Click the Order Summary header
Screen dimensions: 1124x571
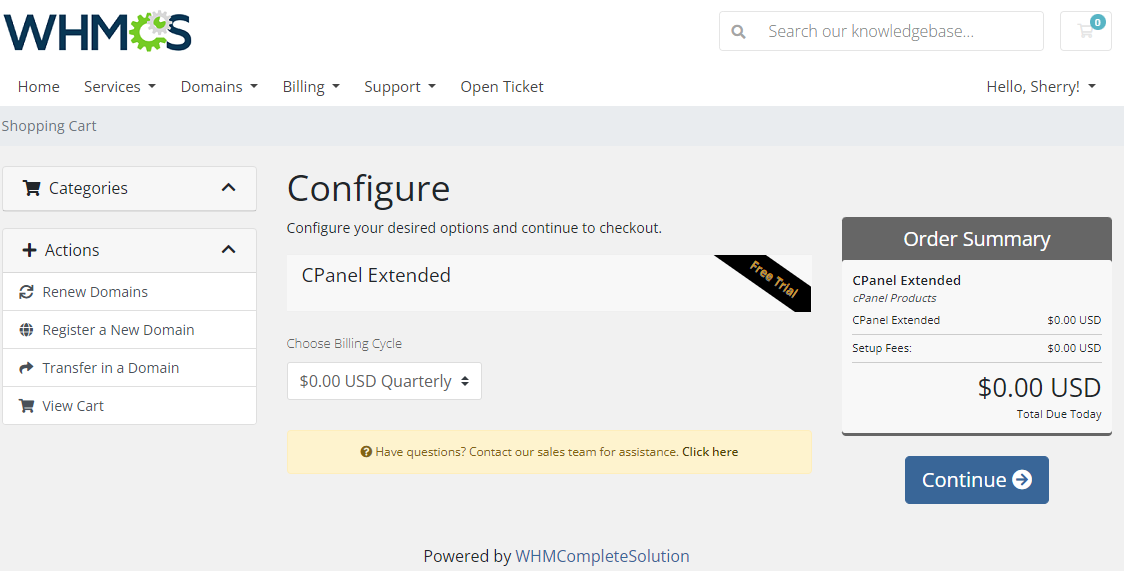click(x=976, y=239)
